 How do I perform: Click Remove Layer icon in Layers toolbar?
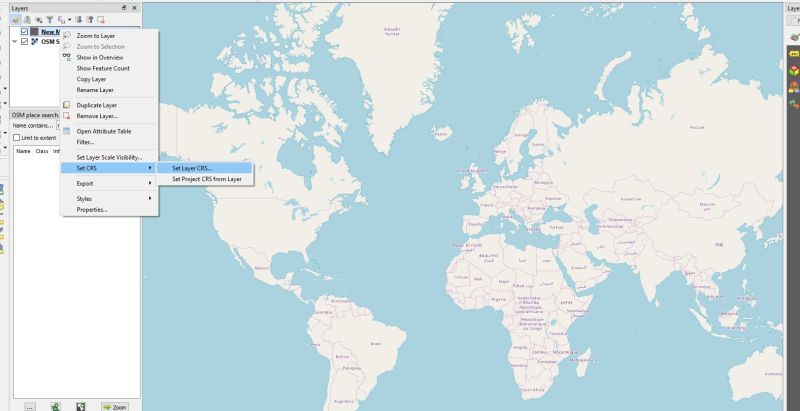click(101, 20)
